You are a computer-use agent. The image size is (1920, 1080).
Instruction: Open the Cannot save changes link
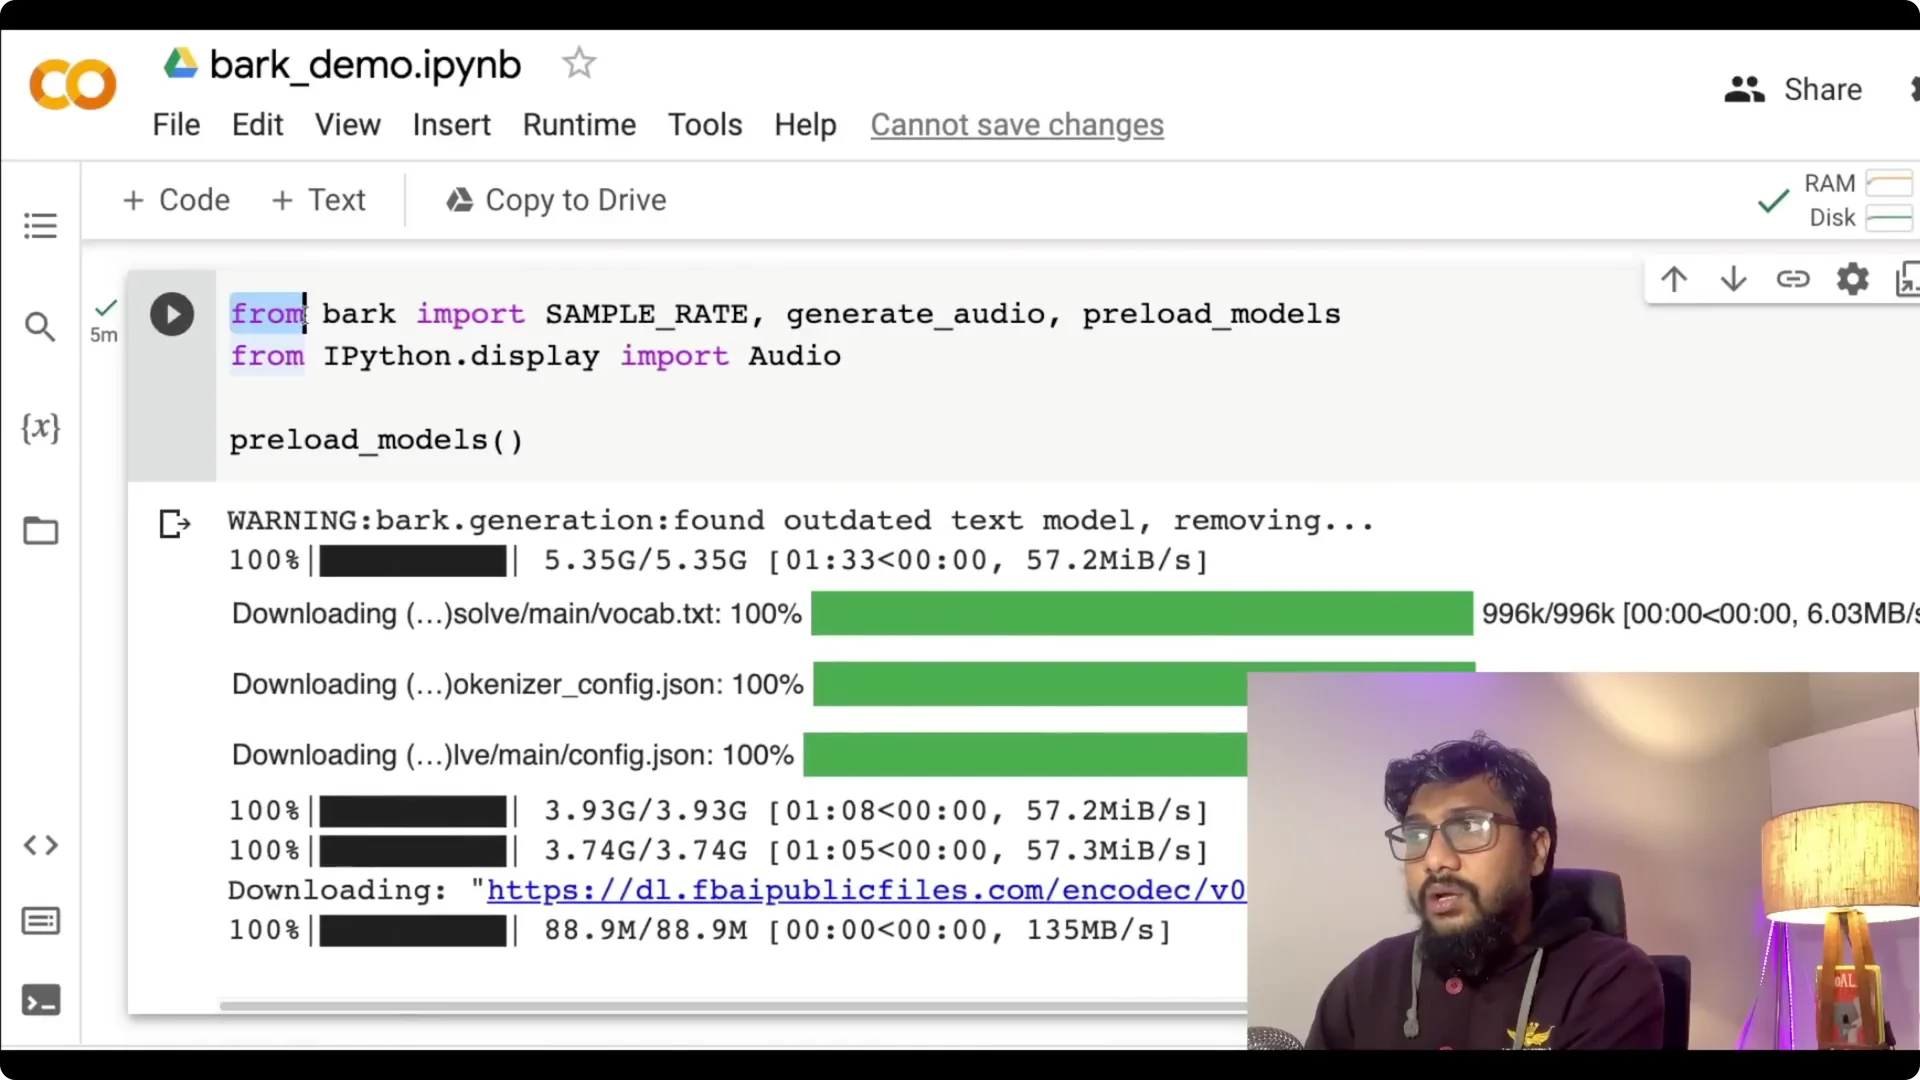click(x=1016, y=124)
